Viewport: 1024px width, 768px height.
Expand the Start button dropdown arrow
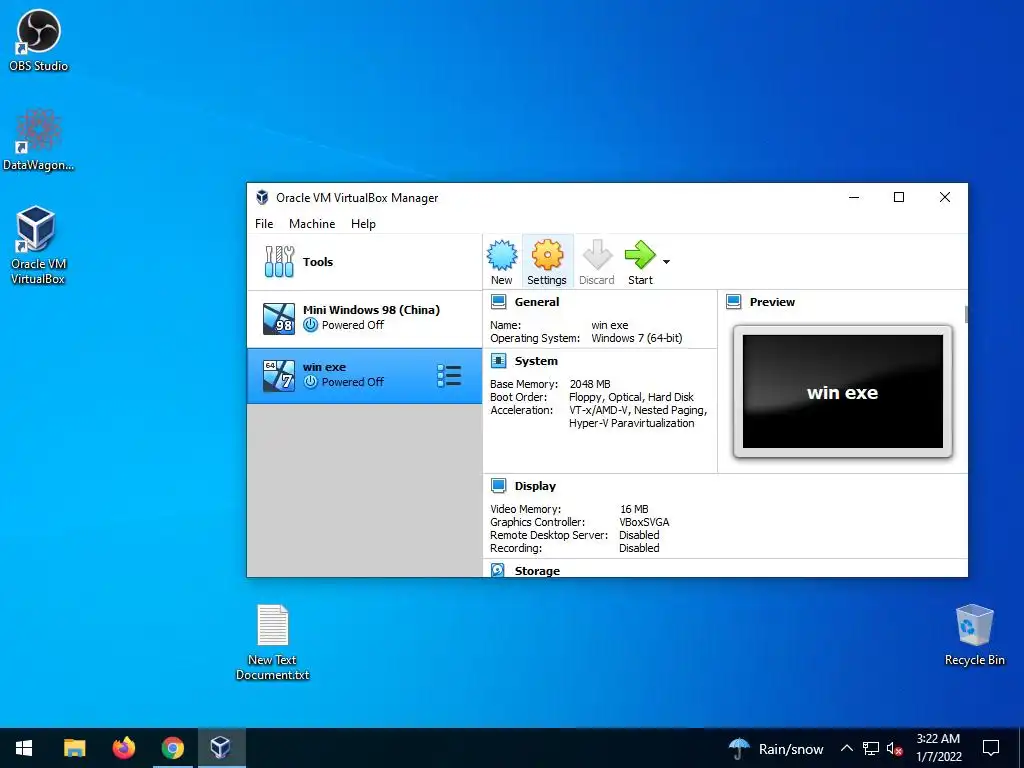(x=666, y=262)
